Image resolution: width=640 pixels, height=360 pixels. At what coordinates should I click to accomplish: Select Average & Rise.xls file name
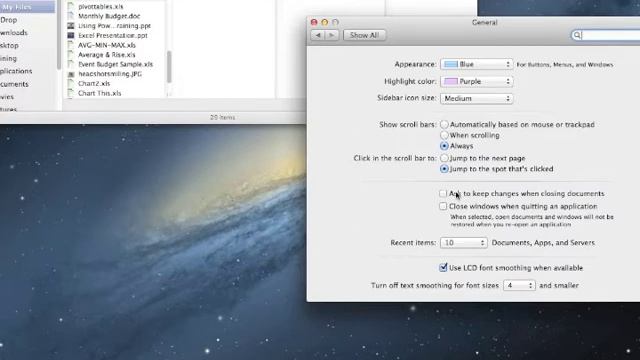click(x=107, y=55)
